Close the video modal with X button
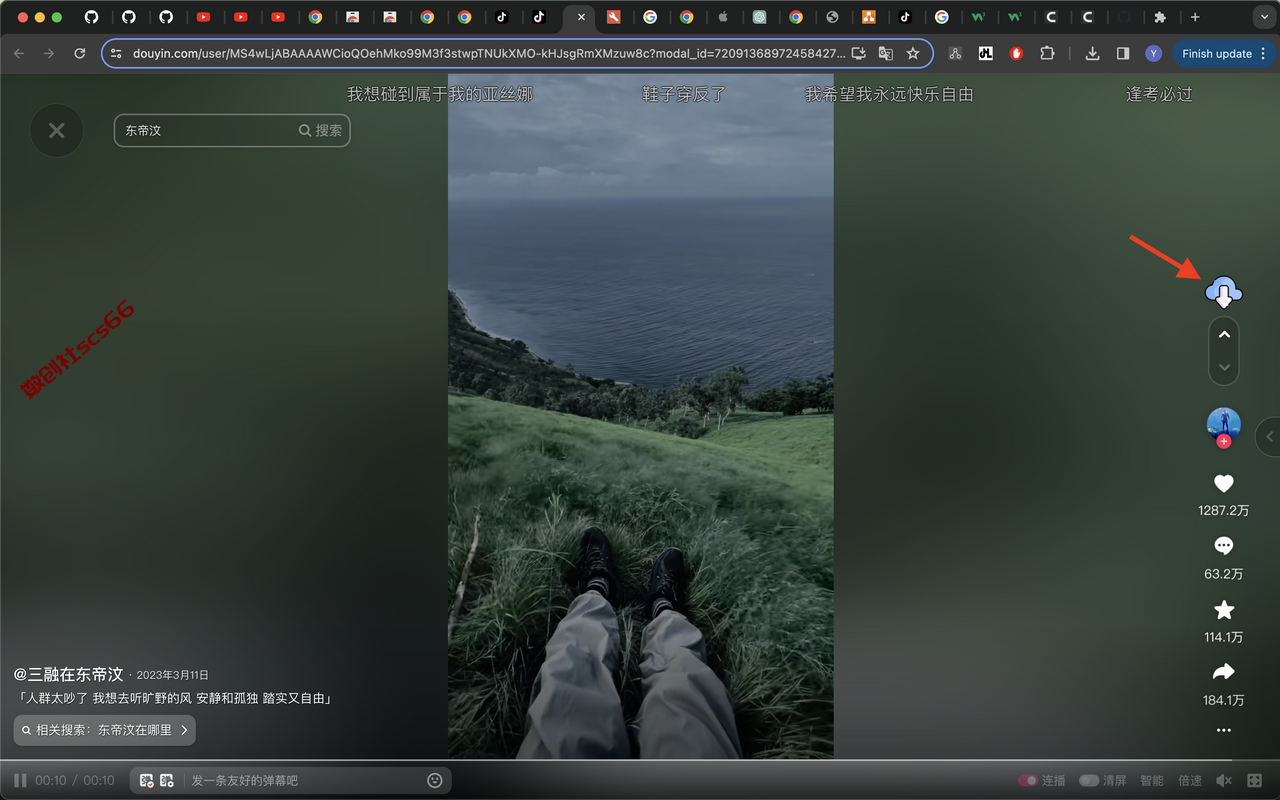Viewport: 1280px width, 800px height. (57, 130)
